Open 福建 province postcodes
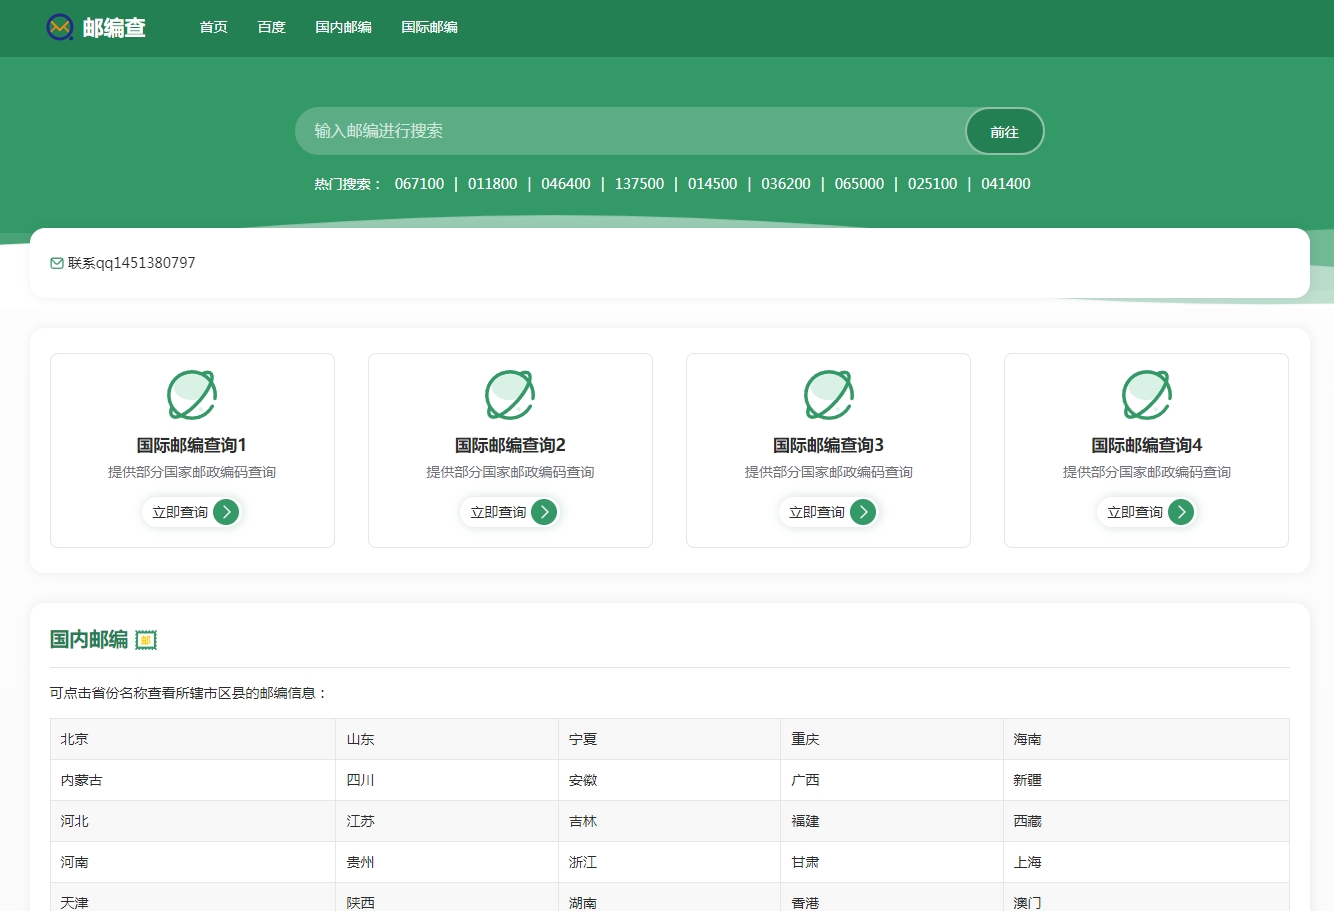The height and width of the screenshot is (911, 1334). (805, 821)
